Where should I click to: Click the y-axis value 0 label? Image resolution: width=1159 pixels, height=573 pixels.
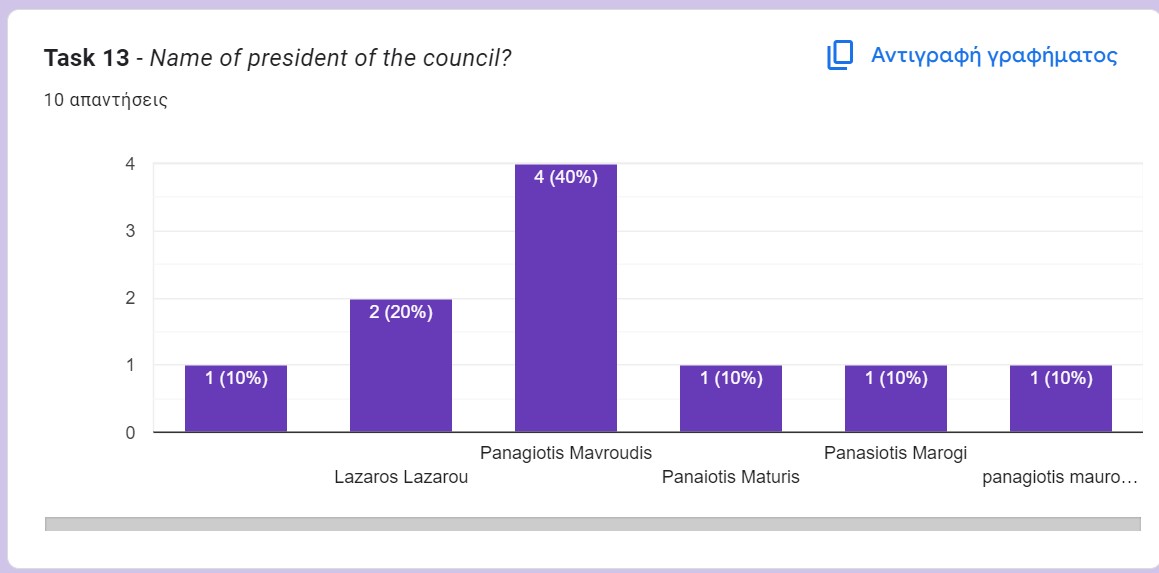[130, 433]
